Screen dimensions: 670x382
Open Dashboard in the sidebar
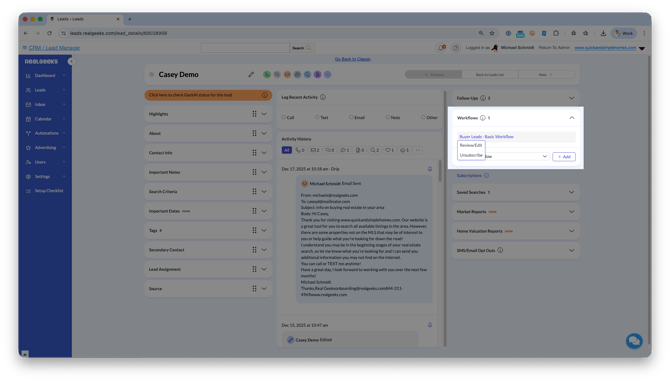click(45, 76)
